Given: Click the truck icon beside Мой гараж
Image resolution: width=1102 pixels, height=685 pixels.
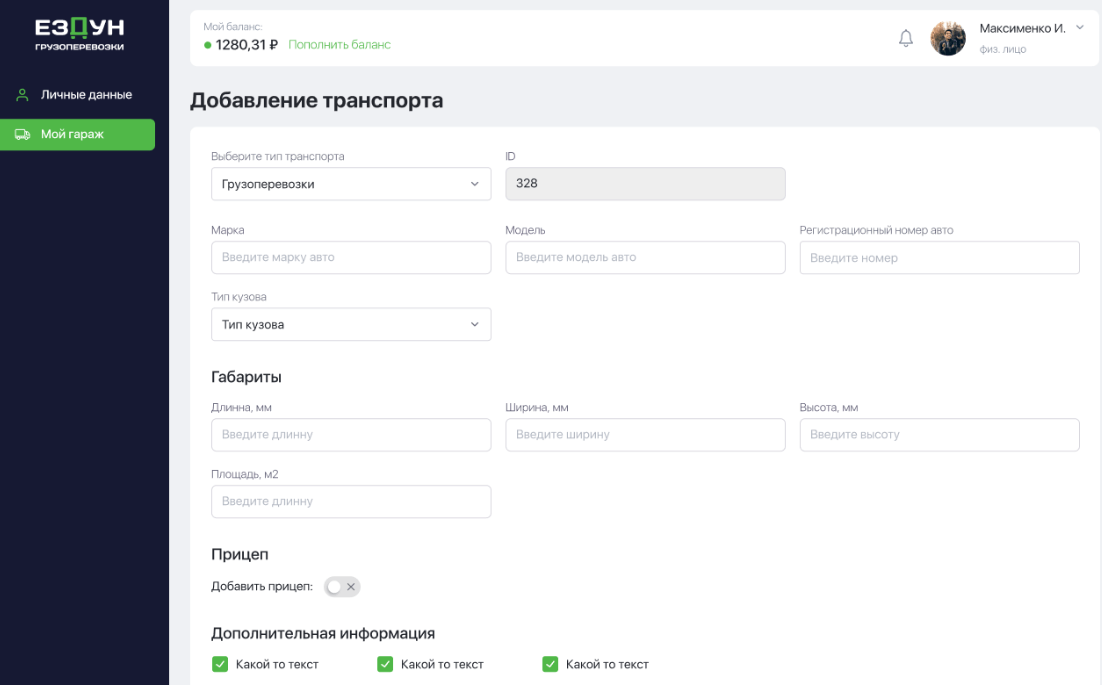Looking at the screenshot, I should [22, 134].
